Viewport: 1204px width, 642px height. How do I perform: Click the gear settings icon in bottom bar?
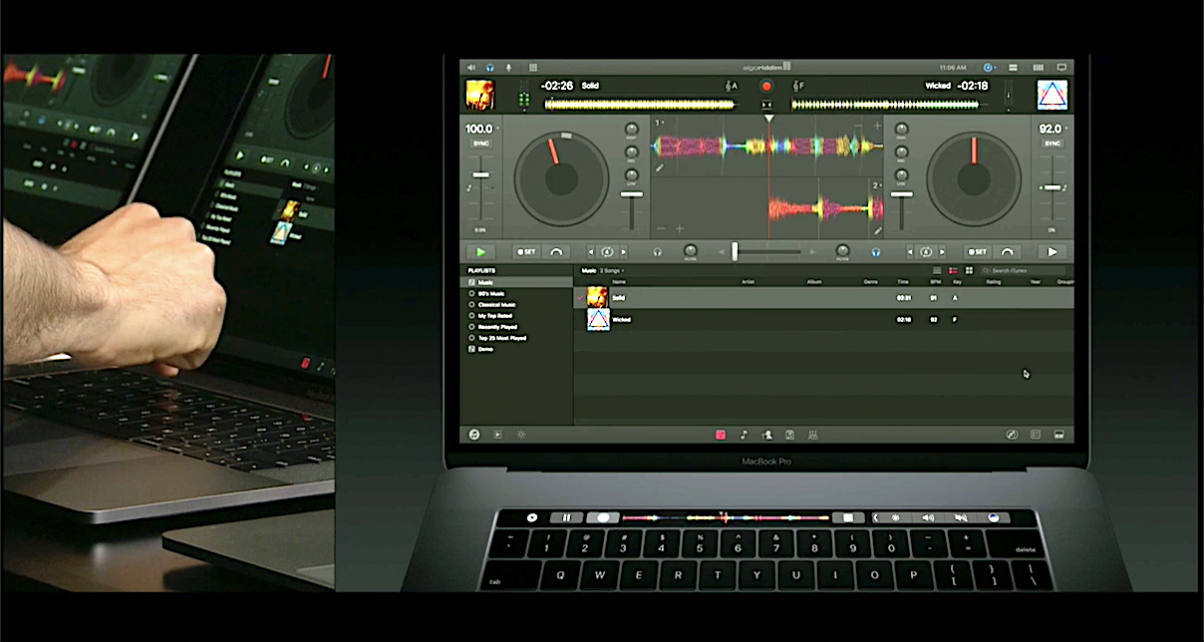coord(521,435)
